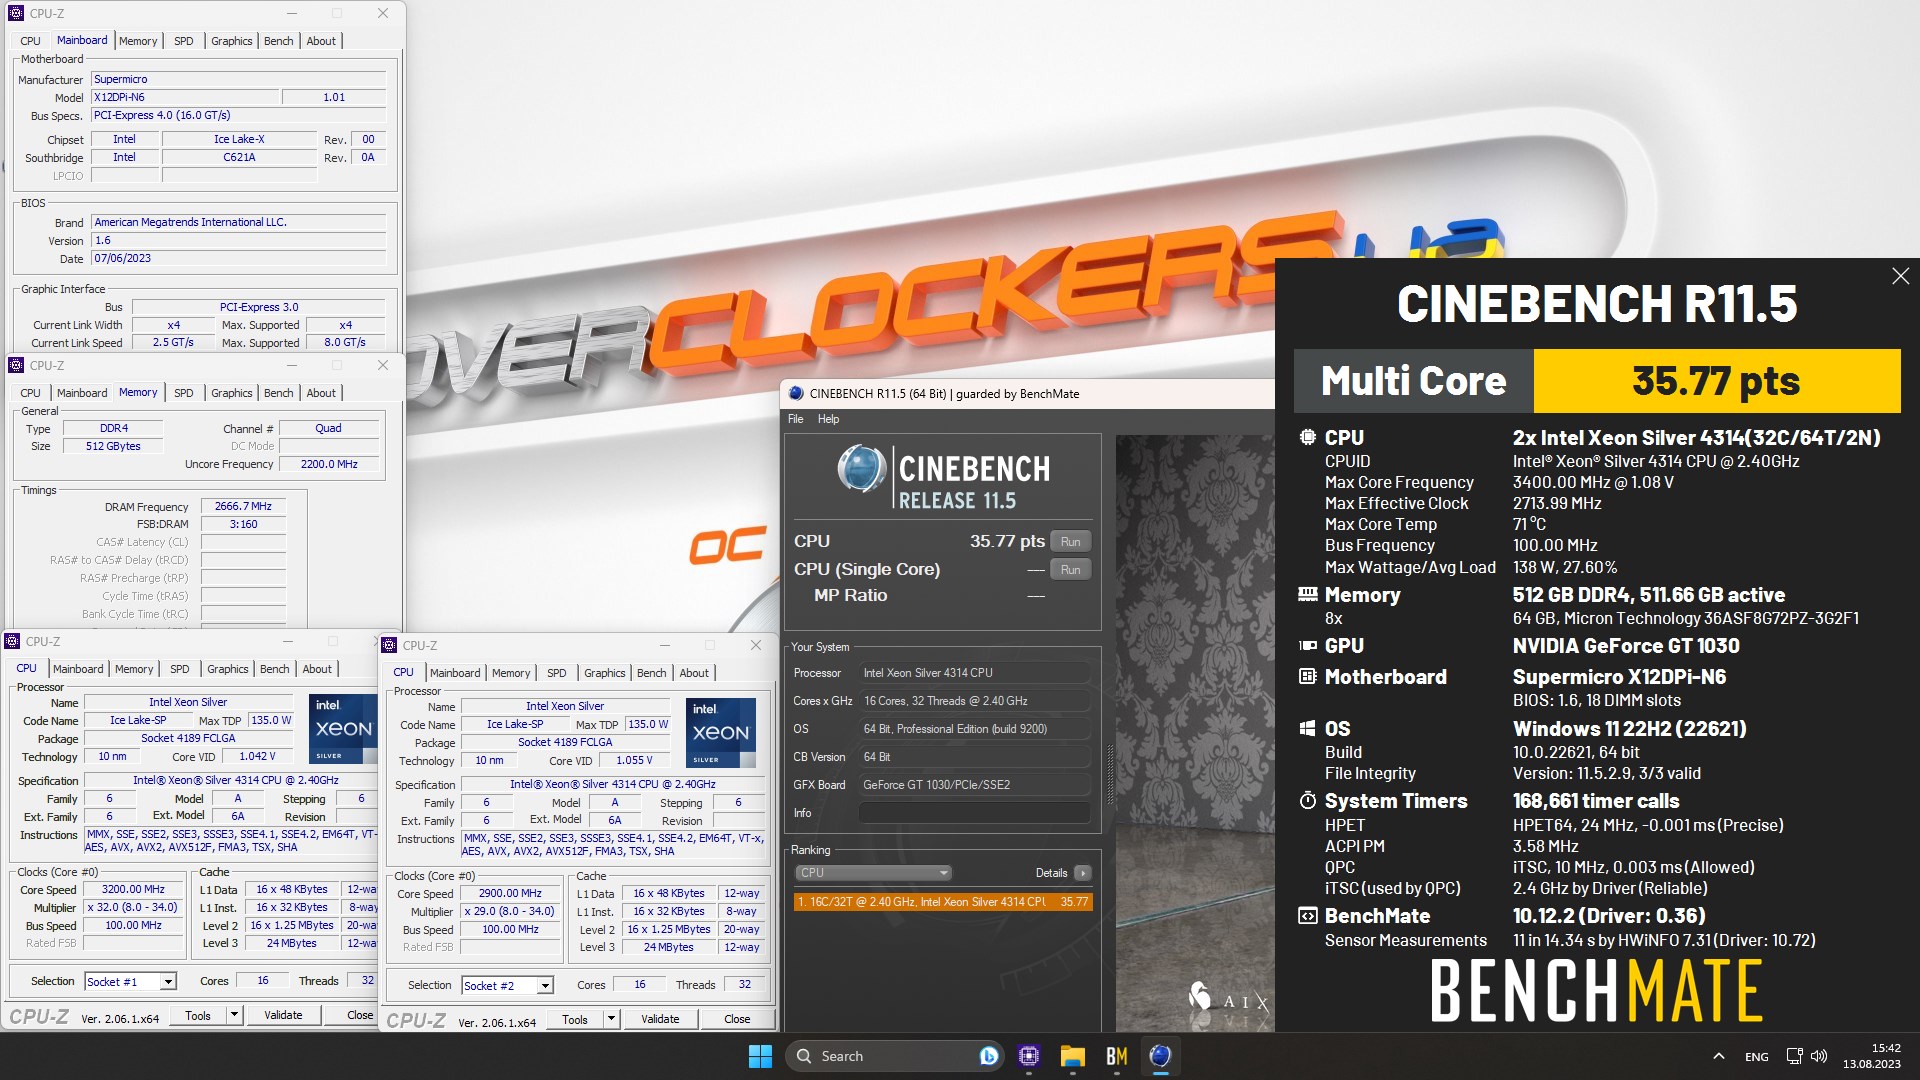
Task: Click the BenchMate Memory icon
Action: (1307, 594)
